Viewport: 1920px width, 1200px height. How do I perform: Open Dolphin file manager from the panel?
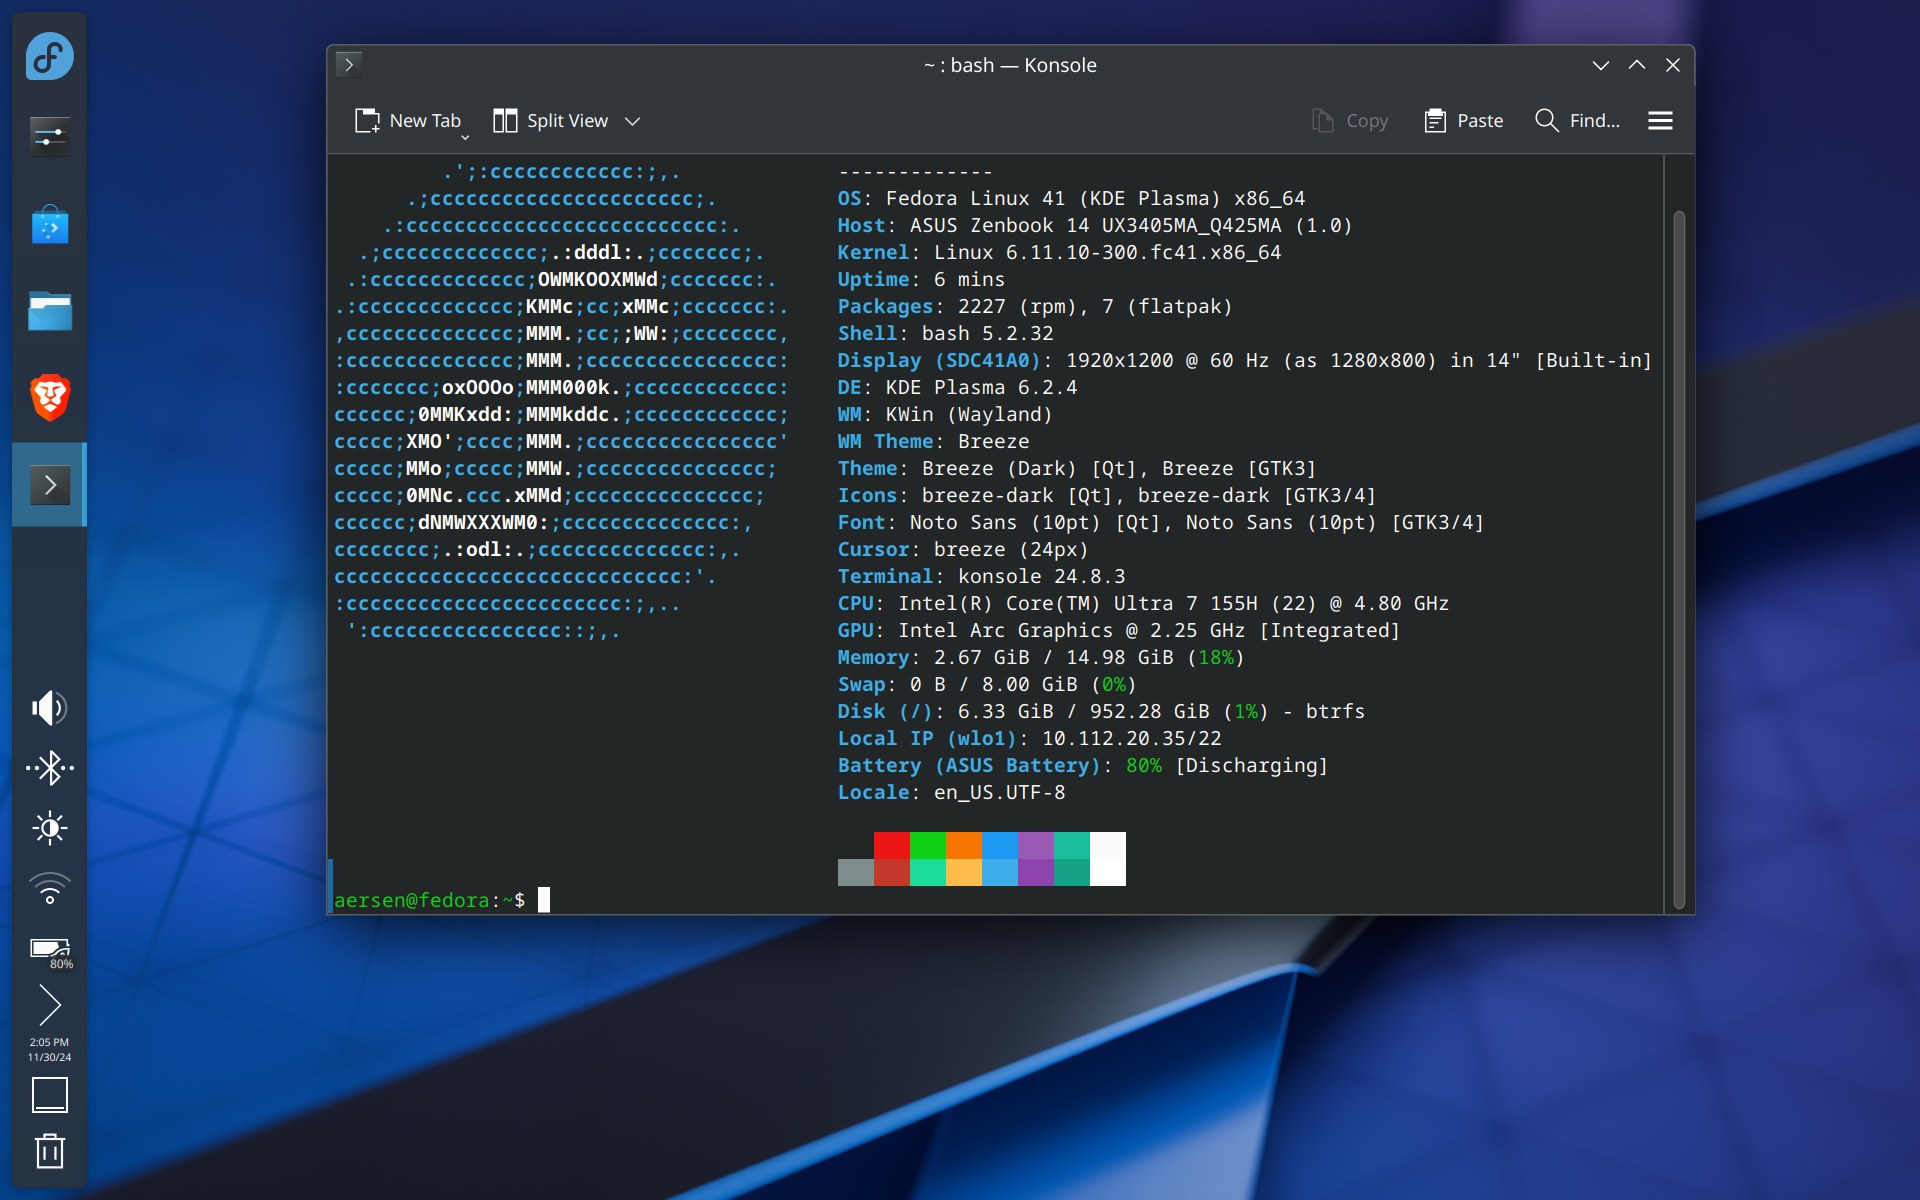coord(49,311)
